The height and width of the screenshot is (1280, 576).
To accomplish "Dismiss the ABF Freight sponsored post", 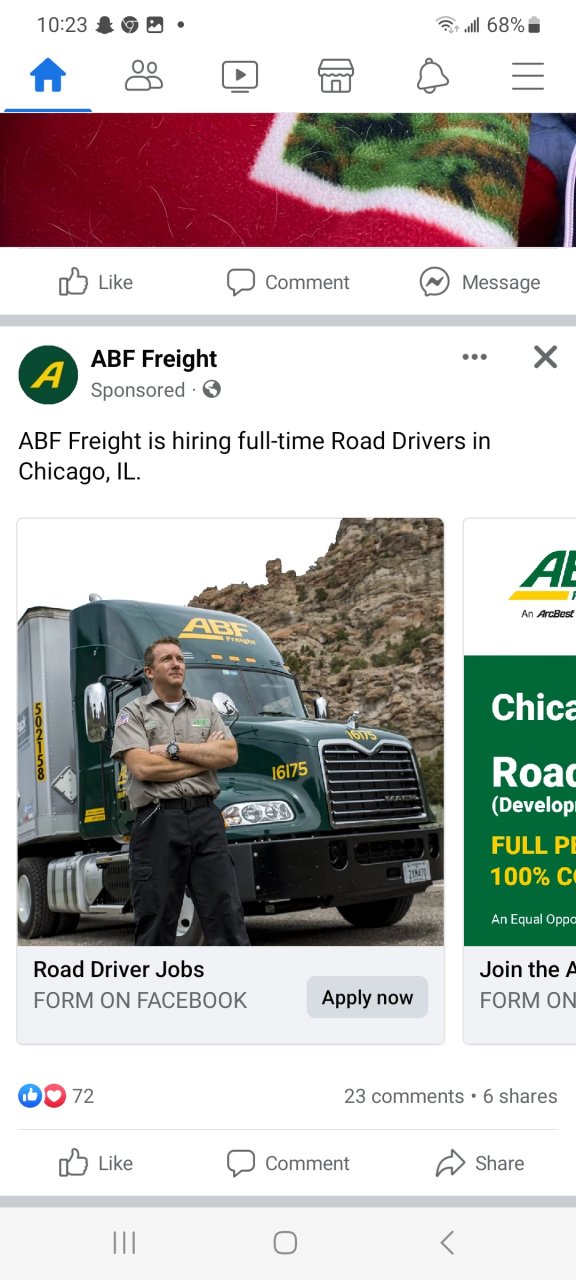I will [545, 357].
